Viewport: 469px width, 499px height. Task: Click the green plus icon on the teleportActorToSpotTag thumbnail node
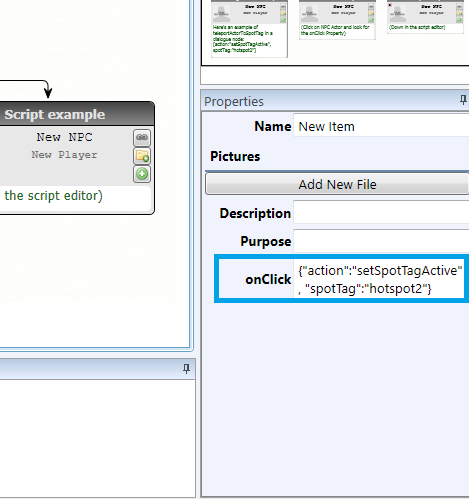click(x=283, y=20)
